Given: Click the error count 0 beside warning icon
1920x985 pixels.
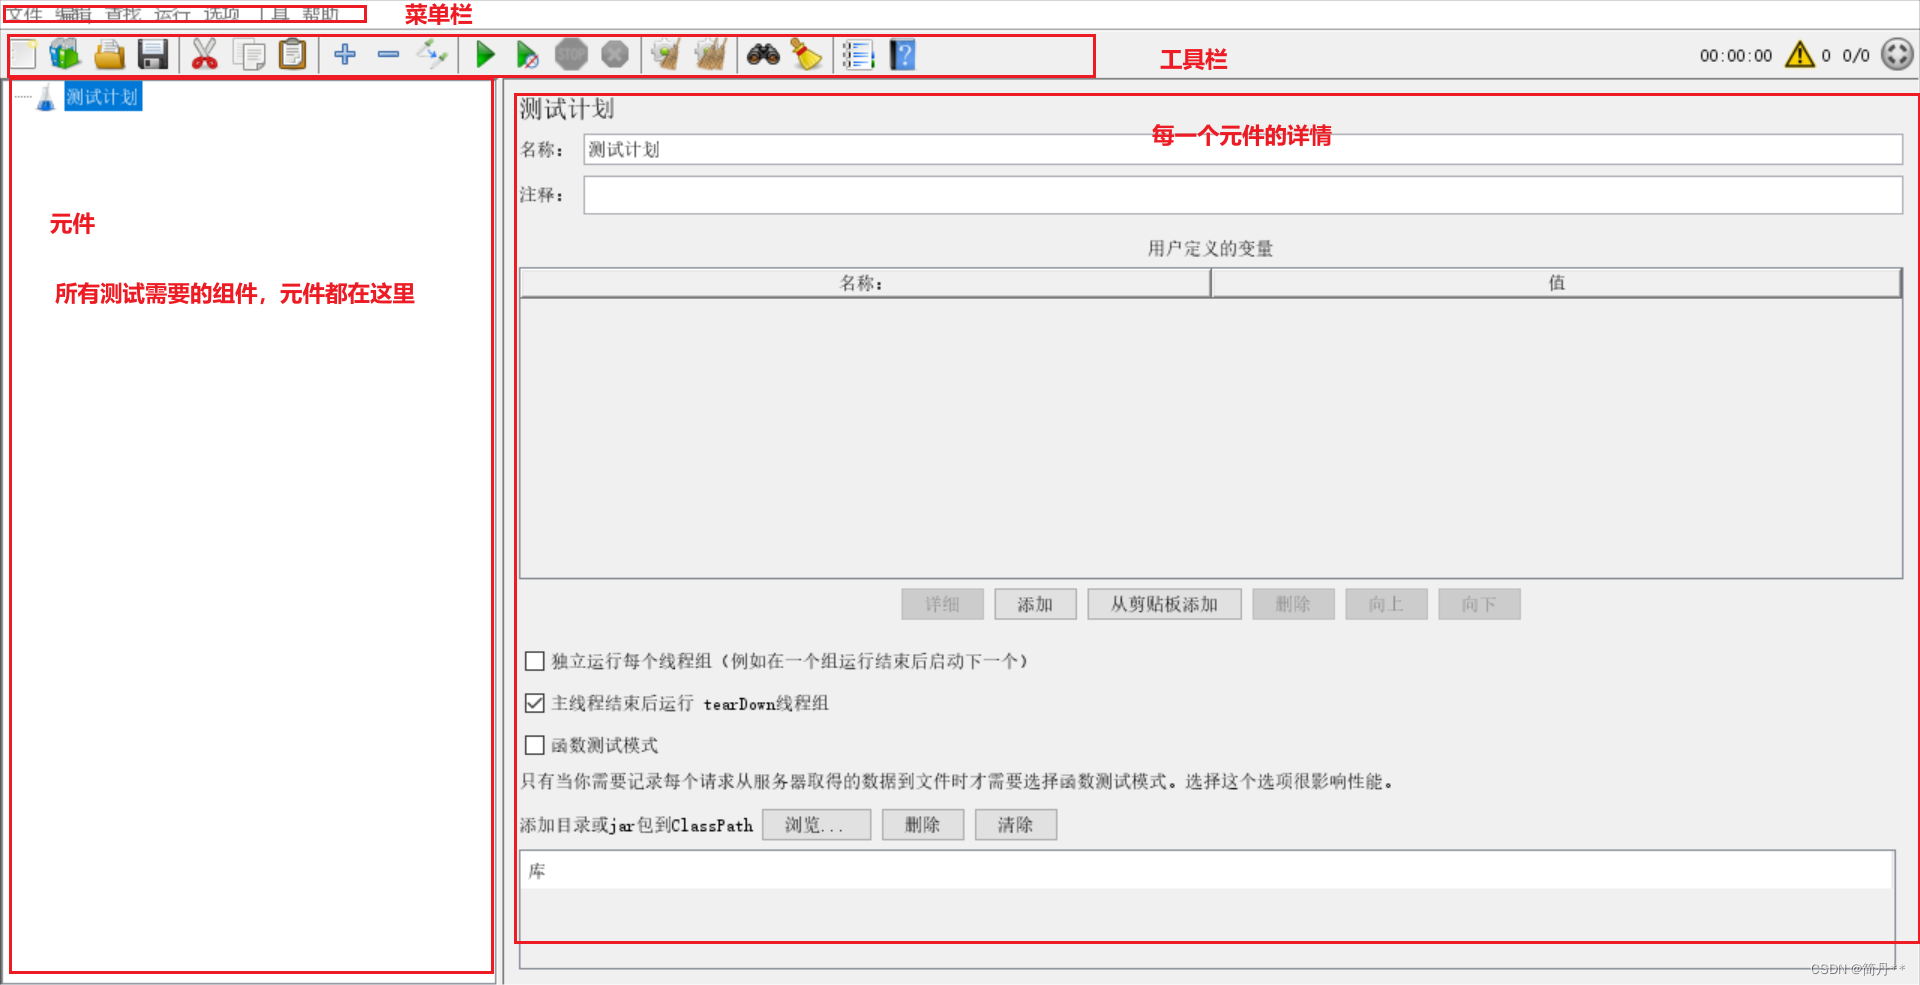Looking at the screenshot, I should tap(1826, 56).
